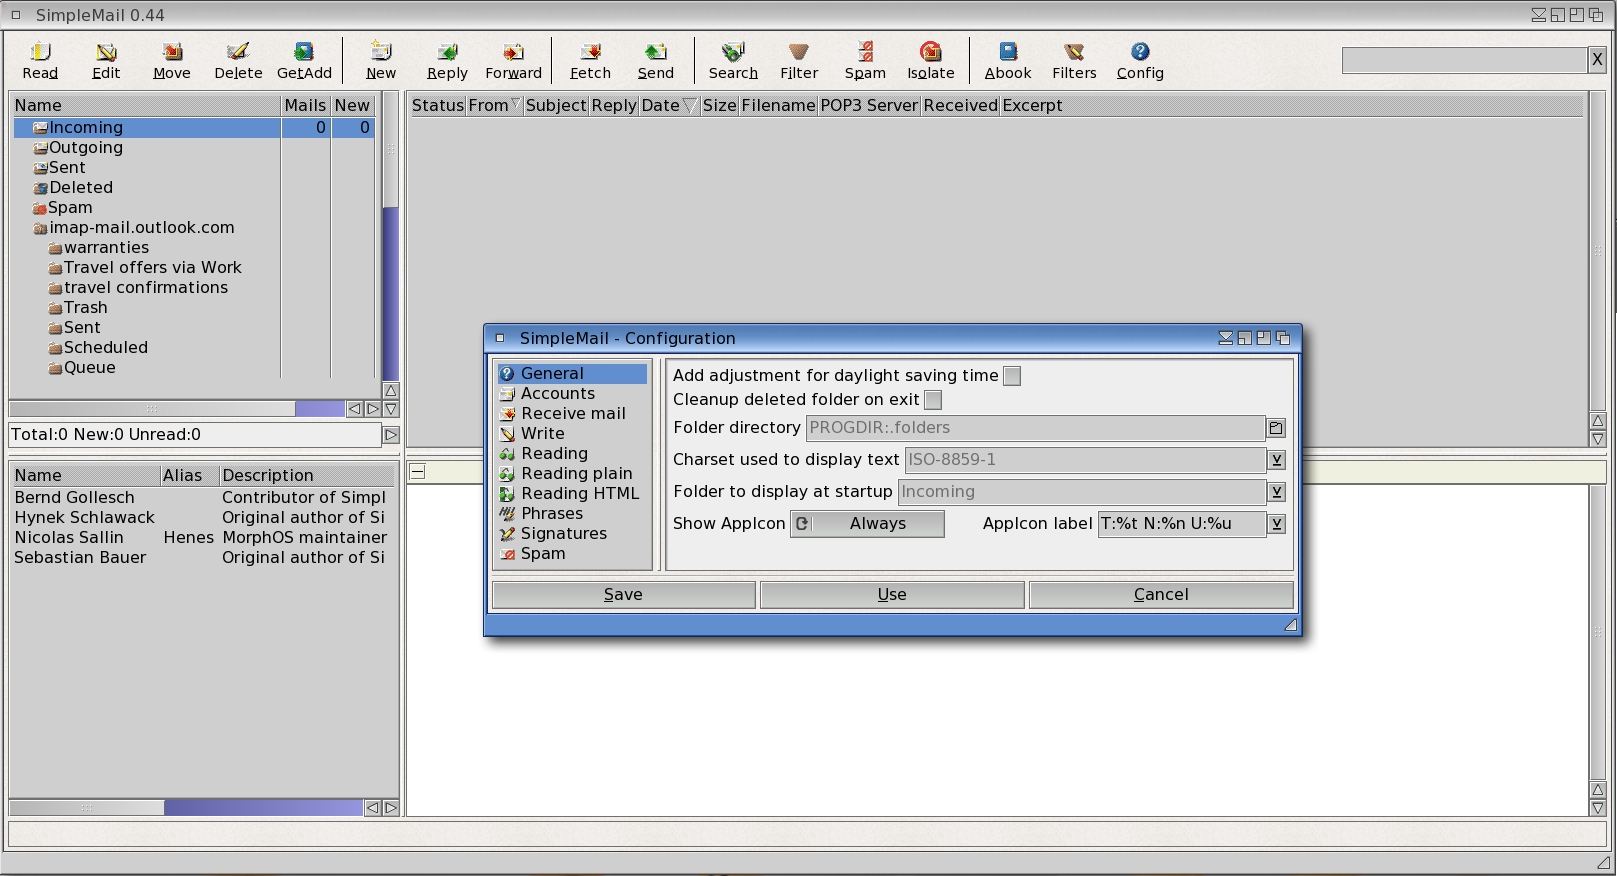Click the AppIcon label text field
This screenshot has width=1617, height=876.
1182,524
